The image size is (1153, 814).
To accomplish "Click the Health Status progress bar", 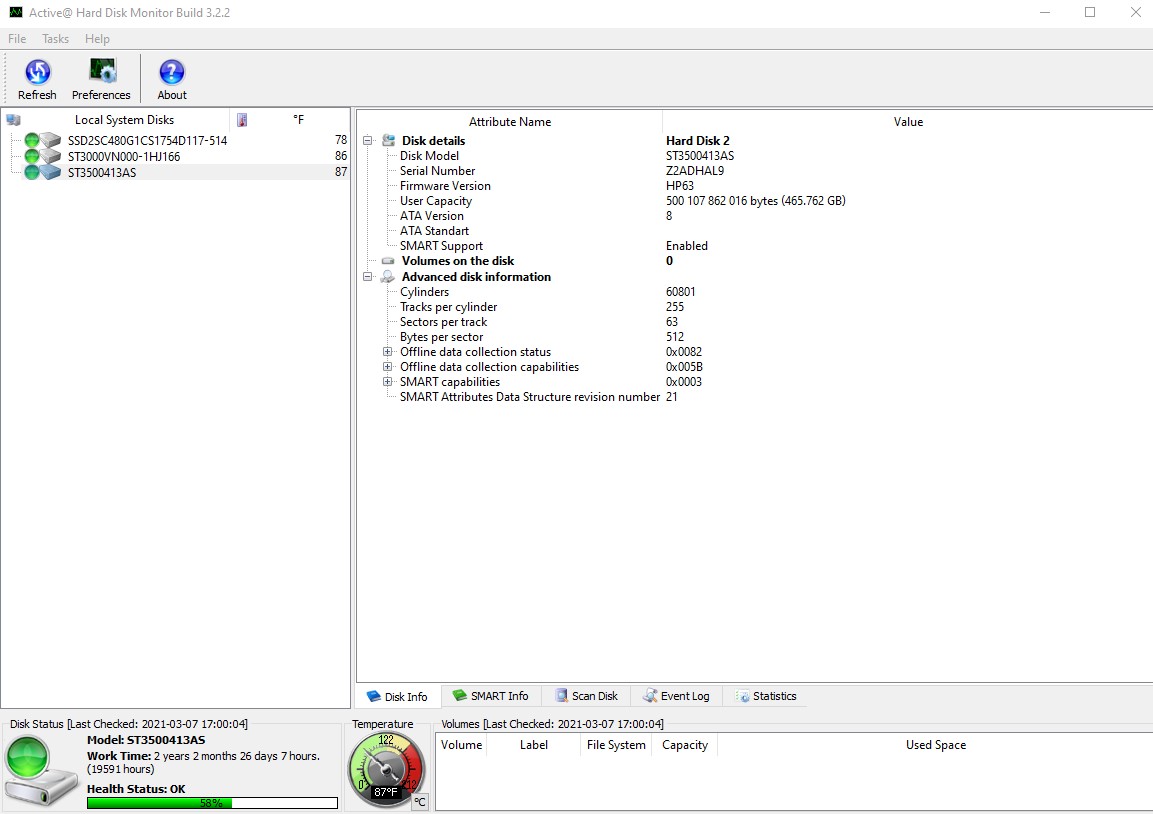I will pyautogui.click(x=212, y=802).
